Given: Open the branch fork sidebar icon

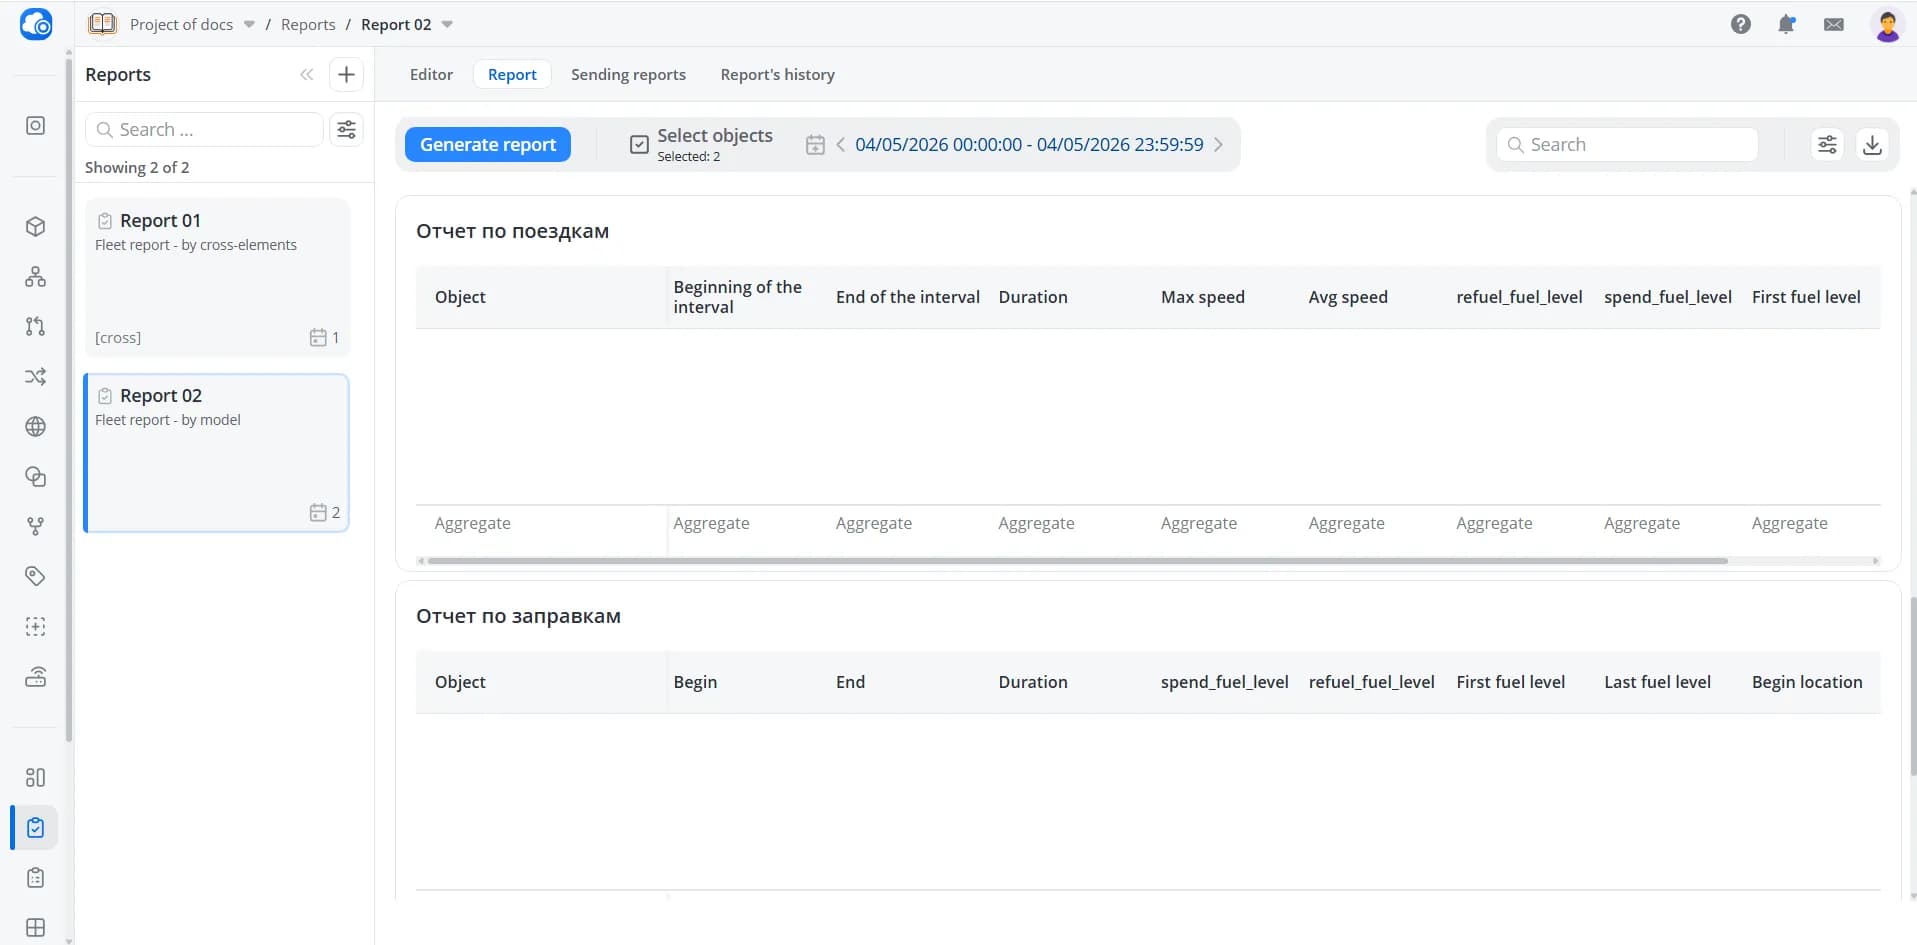Looking at the screenshot, I should tap(36, 526).
